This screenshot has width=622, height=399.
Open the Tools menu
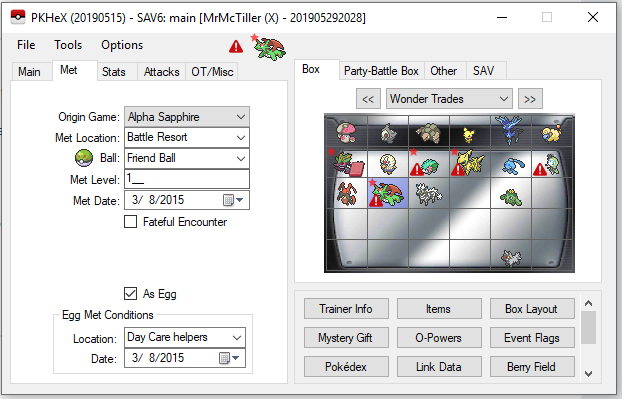pos(68,45)
